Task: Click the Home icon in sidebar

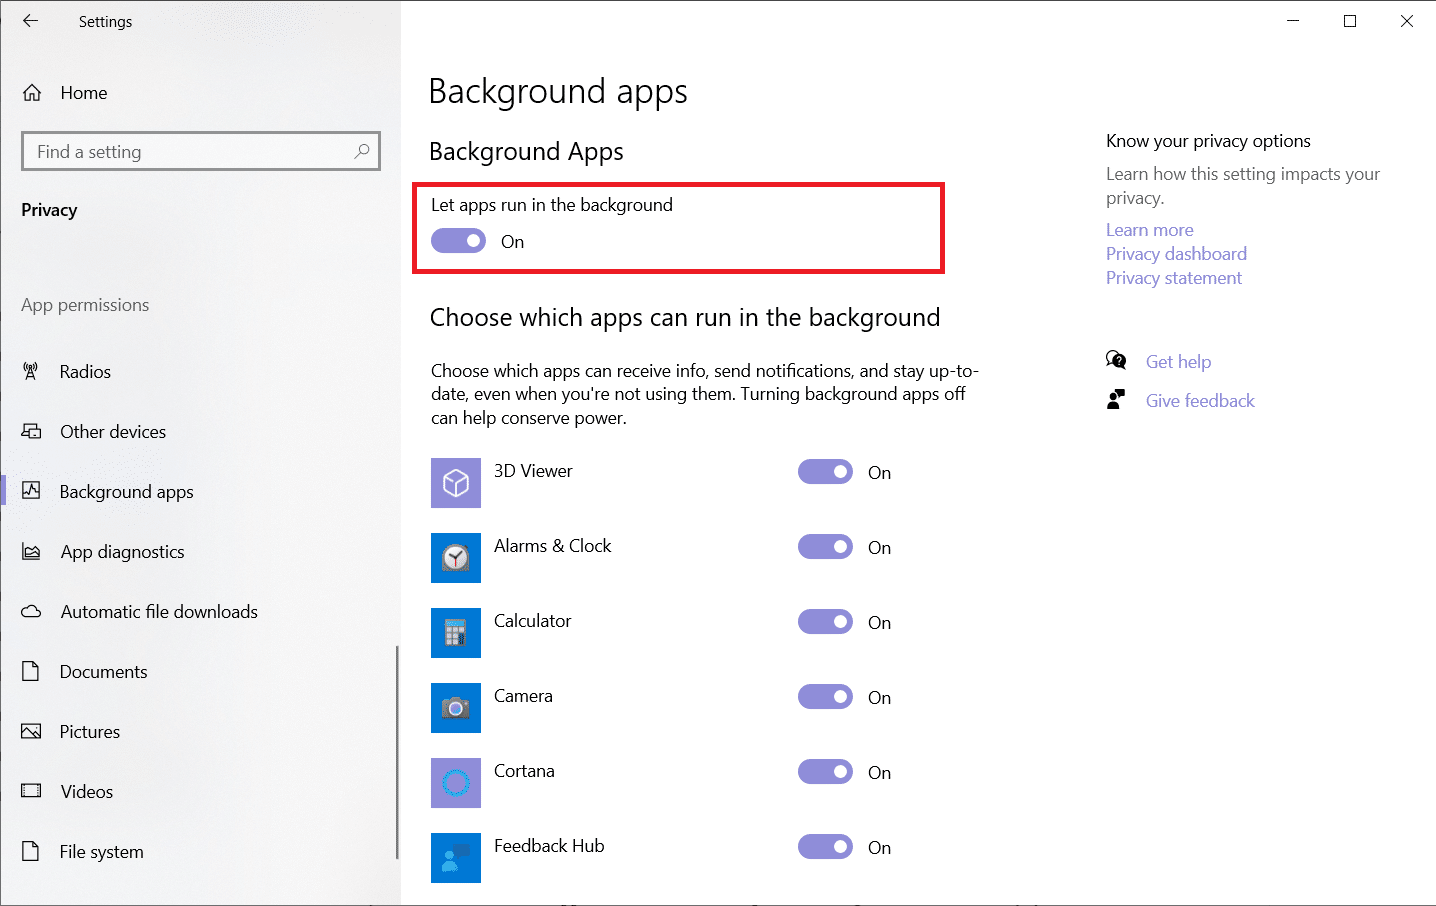Action: coord(32,93)
